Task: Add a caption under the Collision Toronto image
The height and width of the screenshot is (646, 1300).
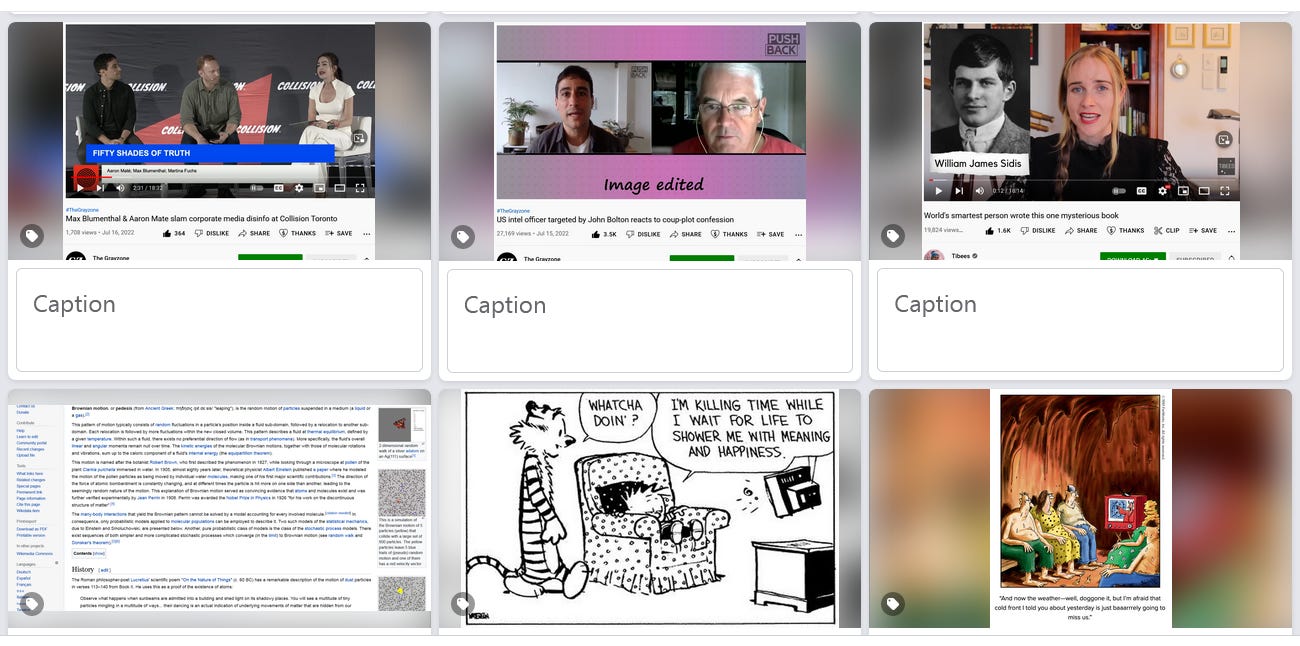Action: [219, 320]
